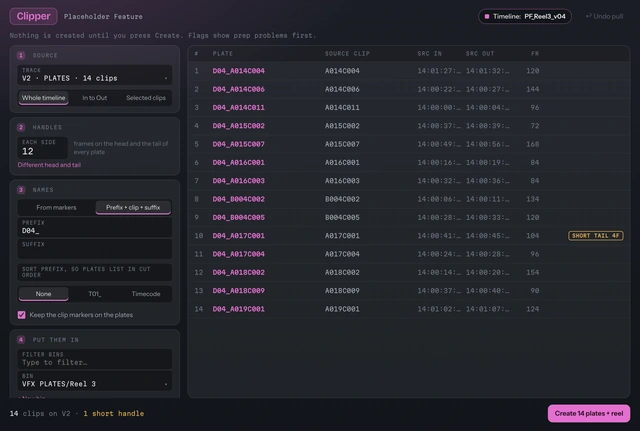Select plate D04_A014C006 row
The width and height of the screenshot is (640, 431).
coord(409,89)
